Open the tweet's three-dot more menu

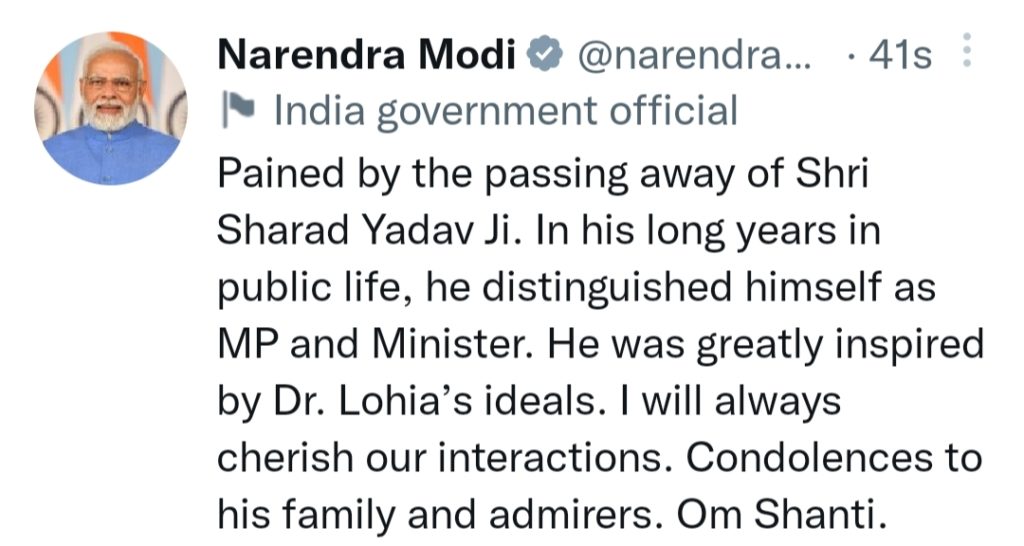click(x=967, y=52)
